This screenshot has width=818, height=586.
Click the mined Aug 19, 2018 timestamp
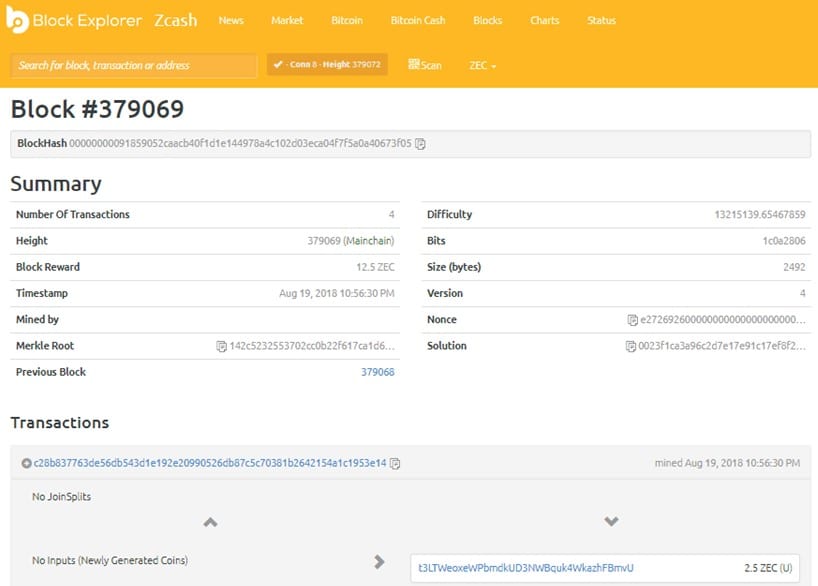(727, 463)
